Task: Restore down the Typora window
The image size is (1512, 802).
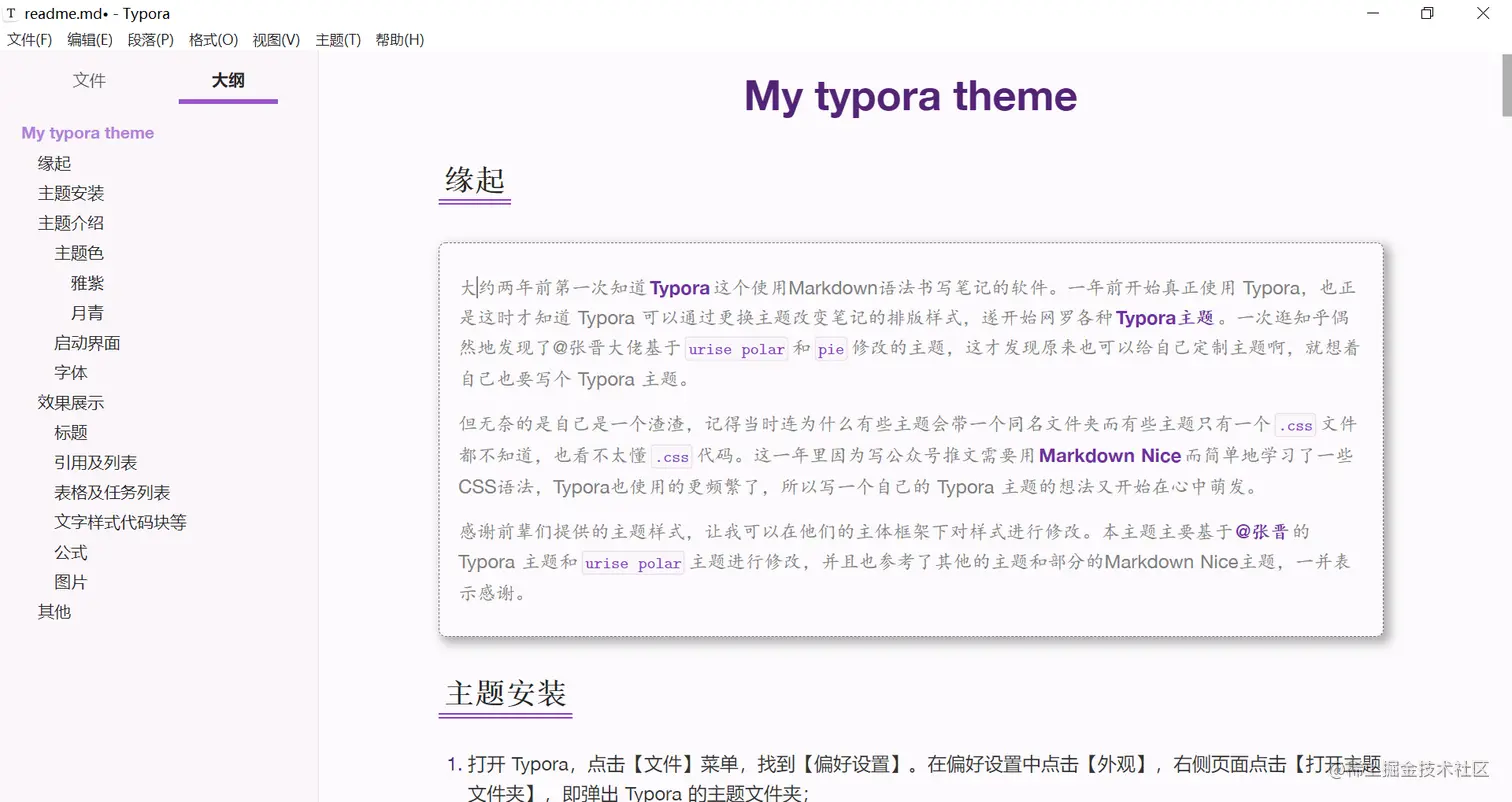Action: 1427,14
